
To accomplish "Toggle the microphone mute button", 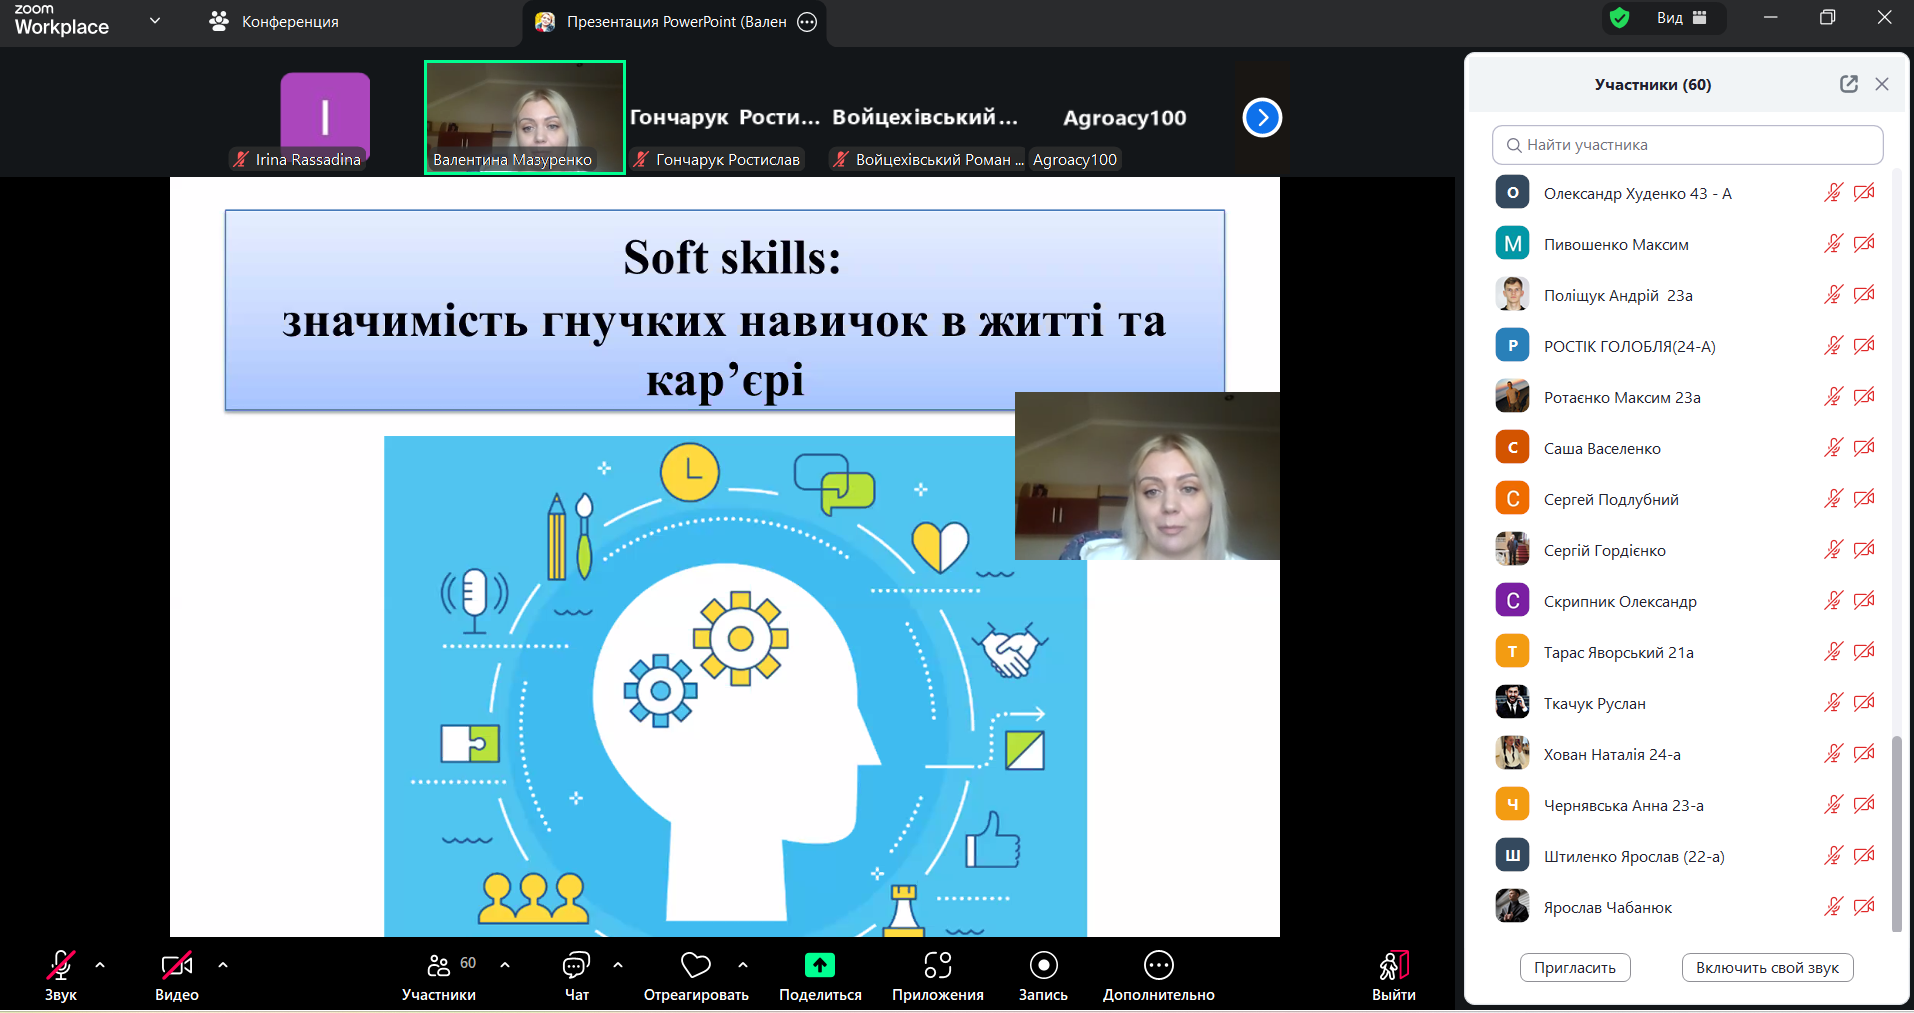I will coord(60,966).
